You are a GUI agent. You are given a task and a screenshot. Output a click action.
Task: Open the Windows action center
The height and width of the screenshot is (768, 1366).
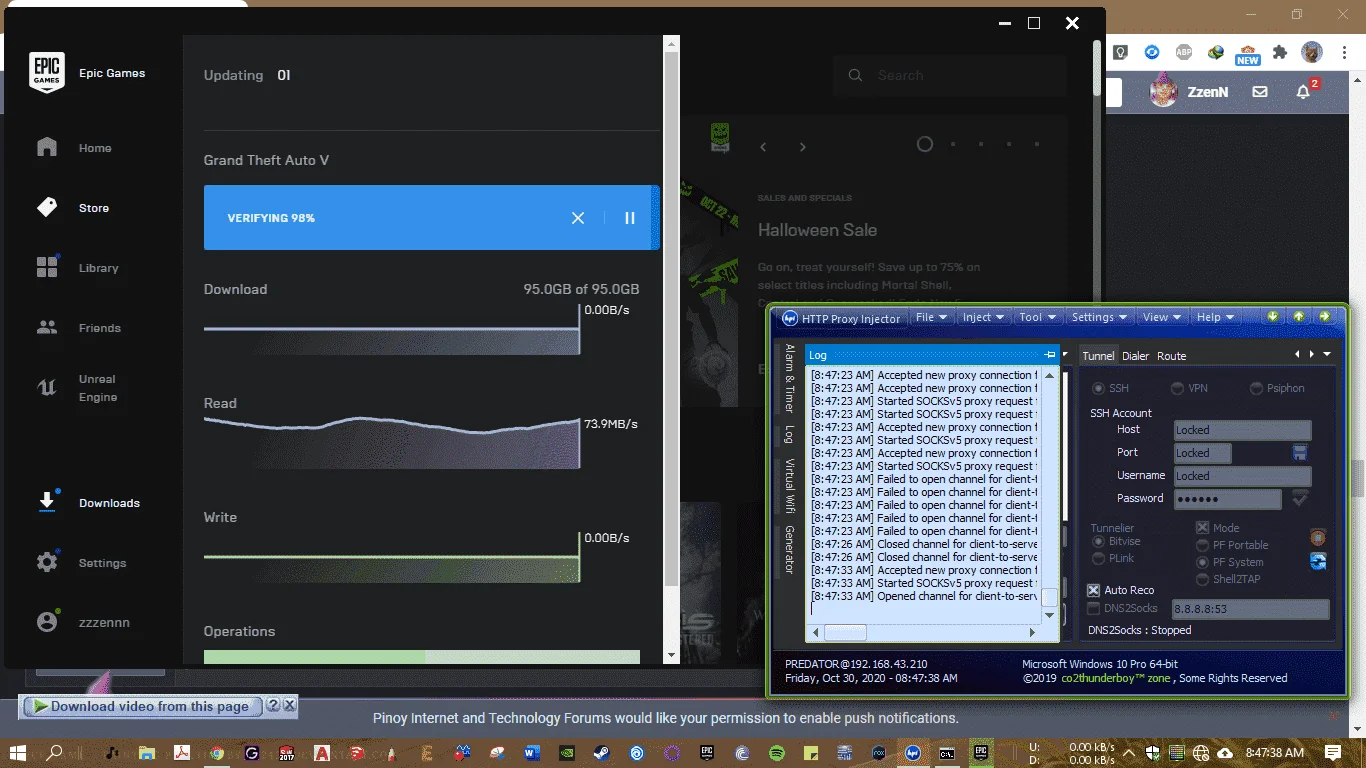tap(1333, 752)
